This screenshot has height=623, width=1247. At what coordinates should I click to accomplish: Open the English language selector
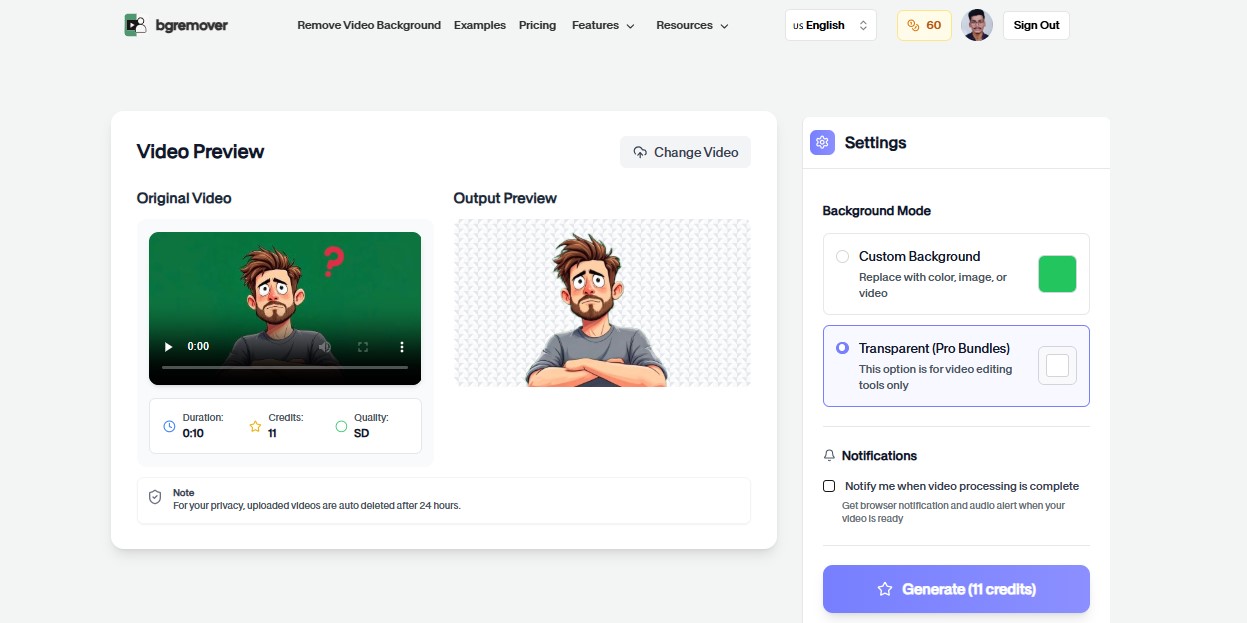830,25
